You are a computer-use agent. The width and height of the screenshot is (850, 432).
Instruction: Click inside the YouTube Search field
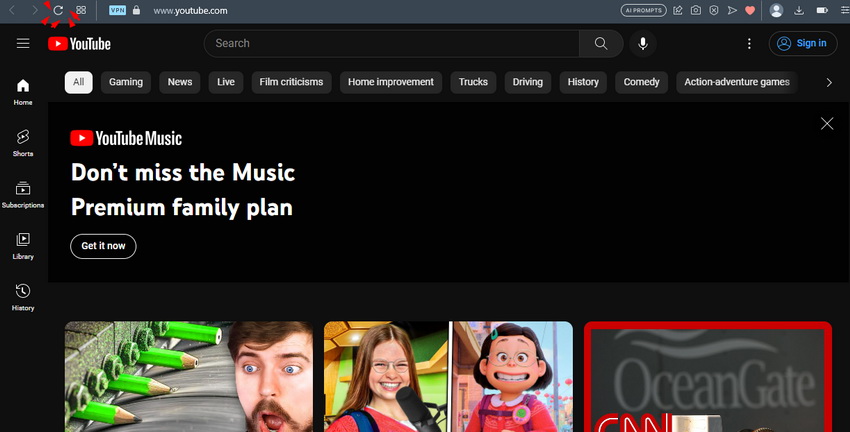tap(391, 43)
